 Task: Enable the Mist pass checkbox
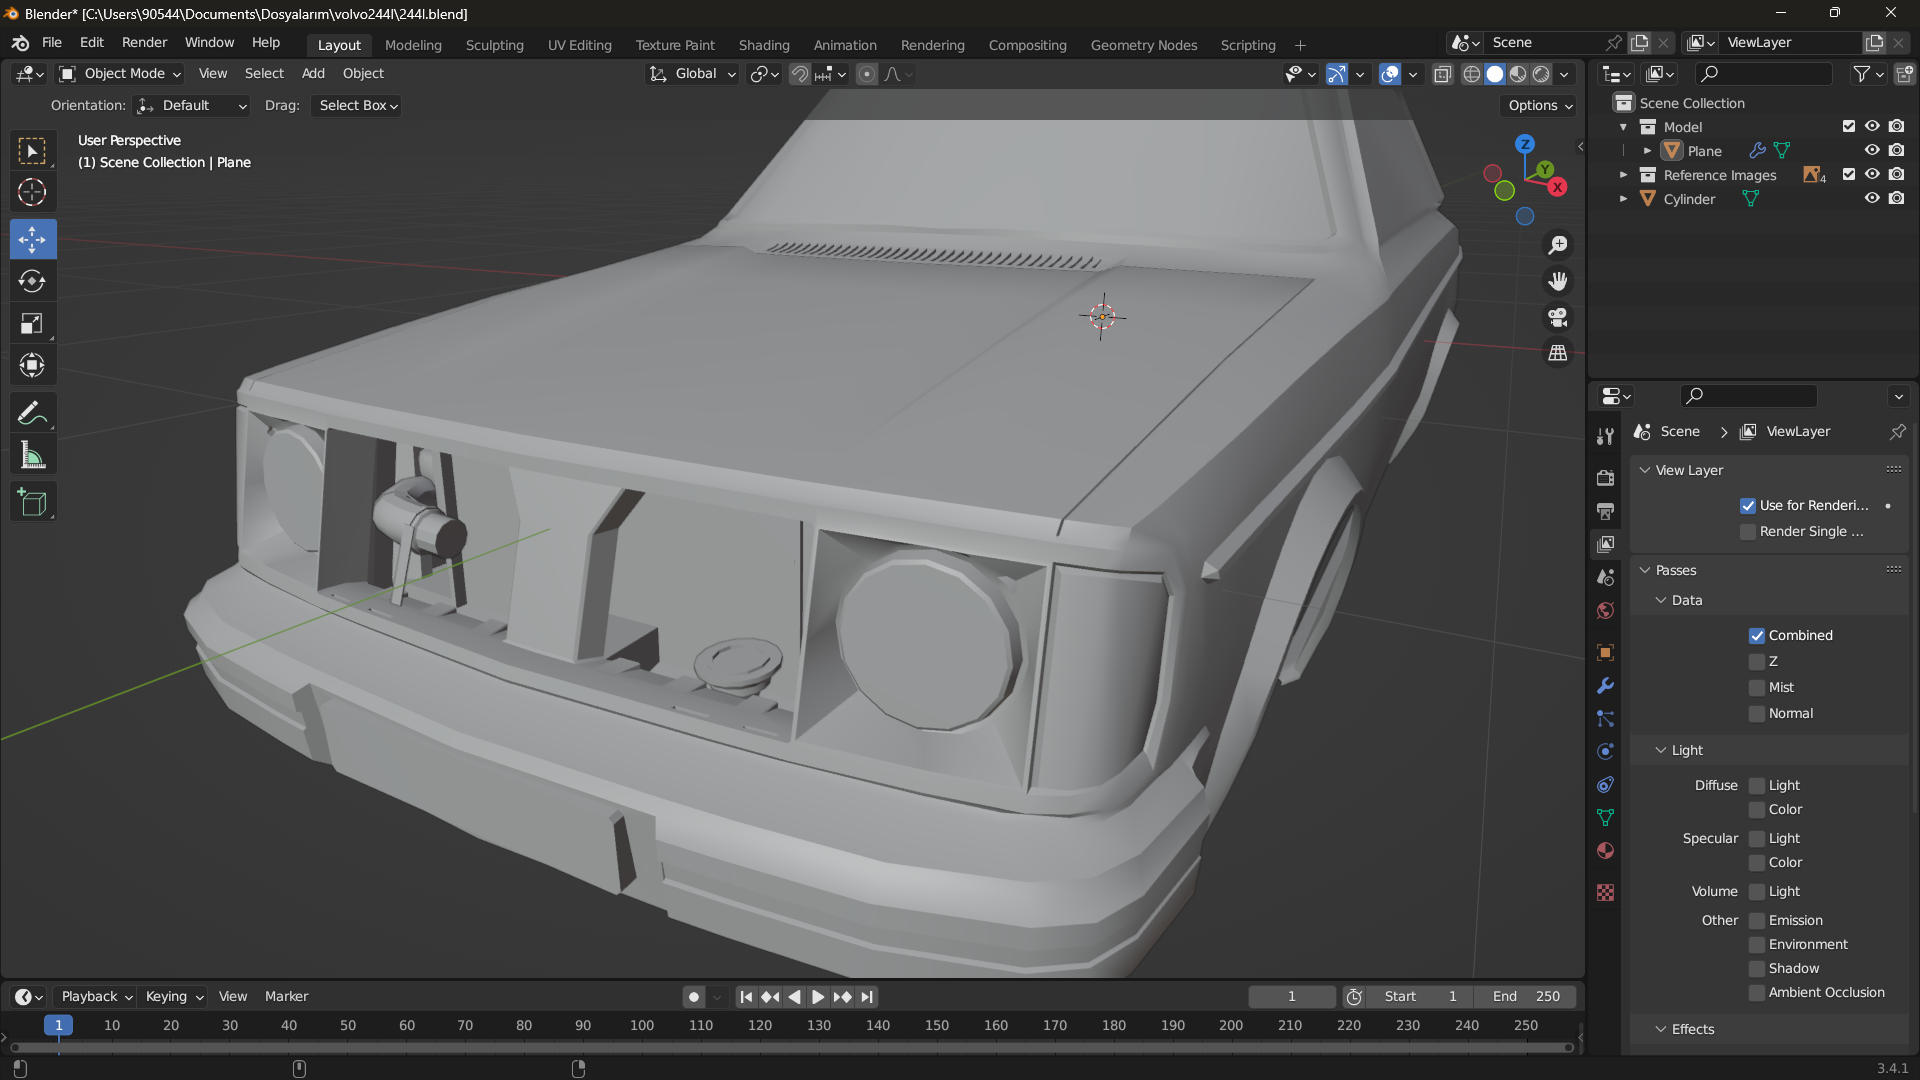click(1757, 688)
